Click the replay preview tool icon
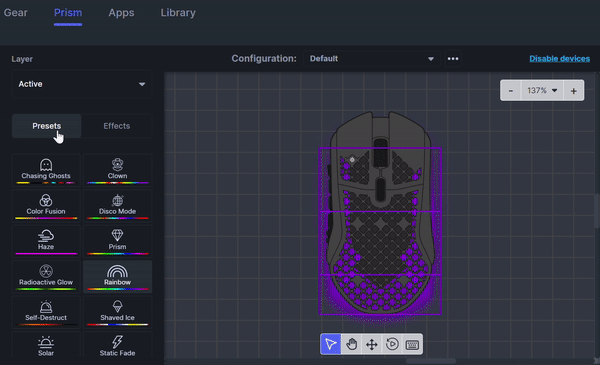Screen dimensions: 600x365 pyautogui.click(x=392, y=344)
